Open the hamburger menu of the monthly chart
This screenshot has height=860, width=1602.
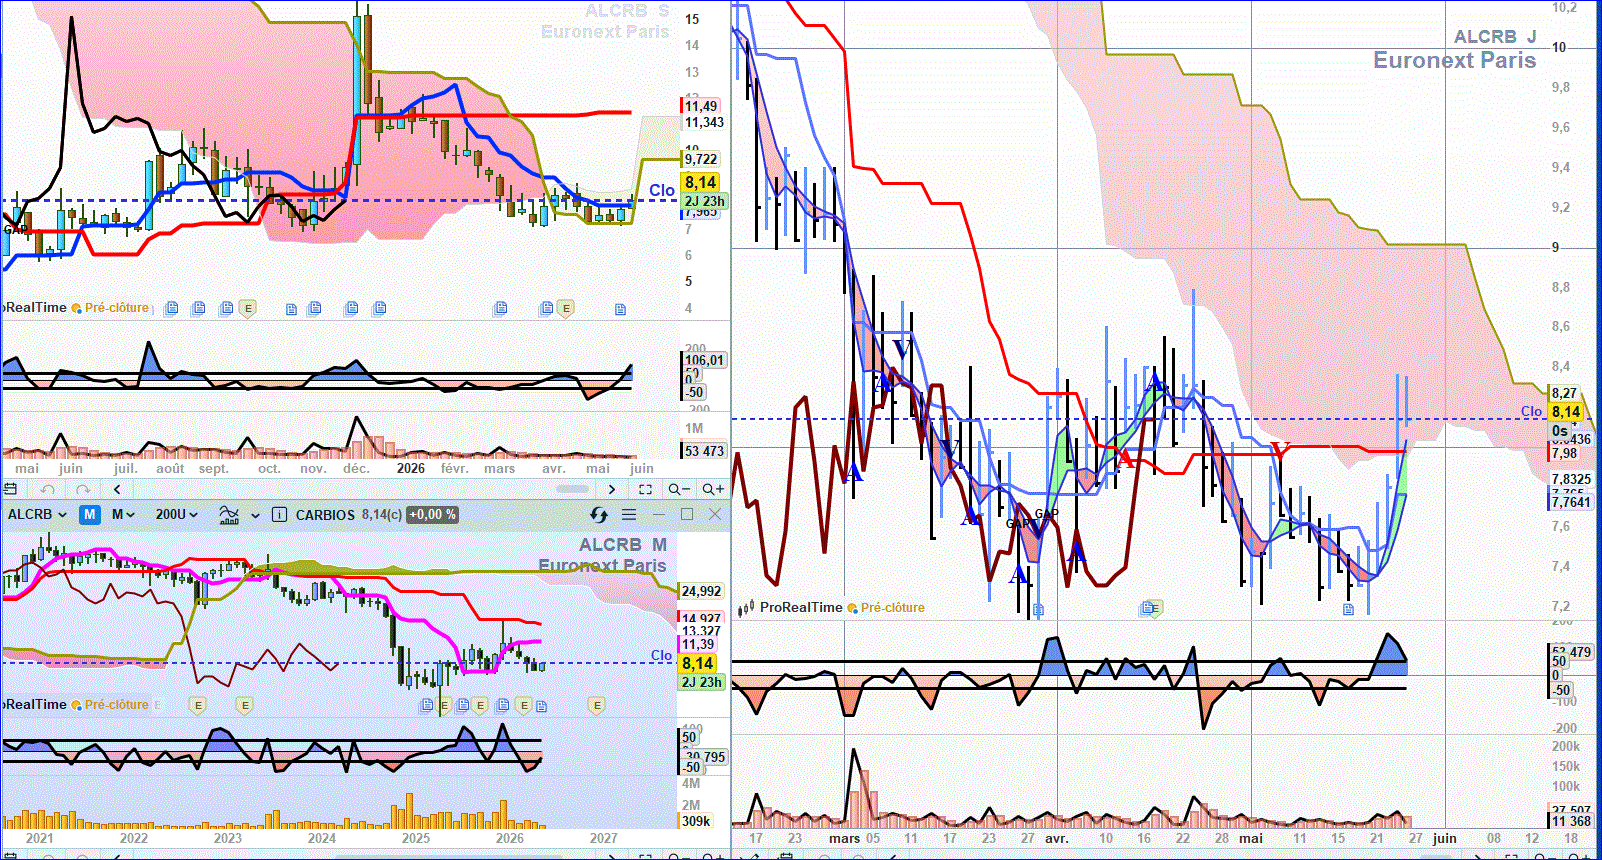point(629,514)
